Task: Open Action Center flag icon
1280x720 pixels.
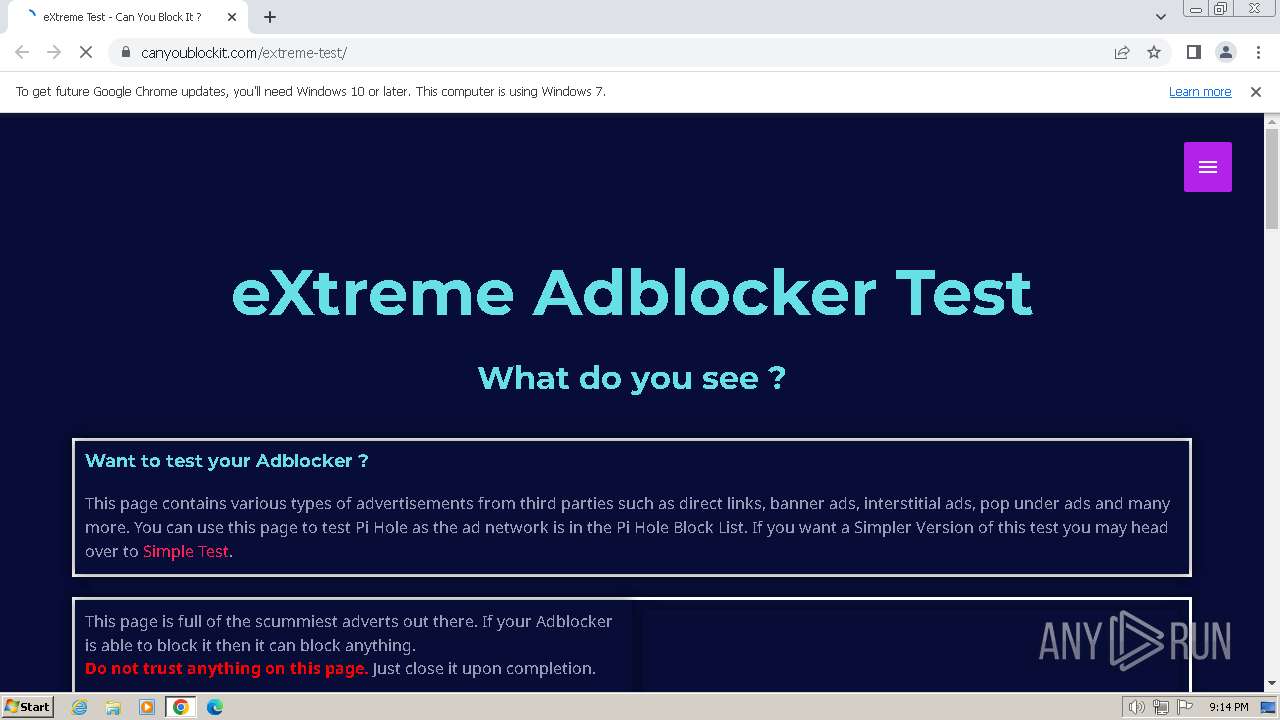Action: coord(1185,707)
